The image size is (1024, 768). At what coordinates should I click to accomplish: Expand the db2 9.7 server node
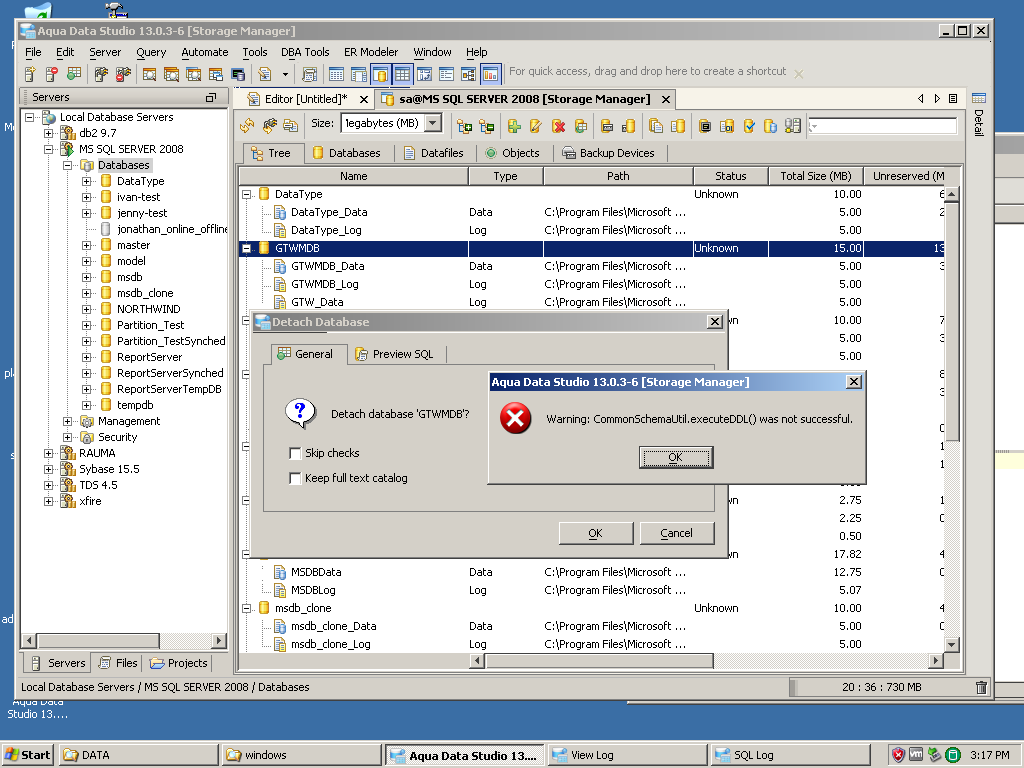click(48, 133)
